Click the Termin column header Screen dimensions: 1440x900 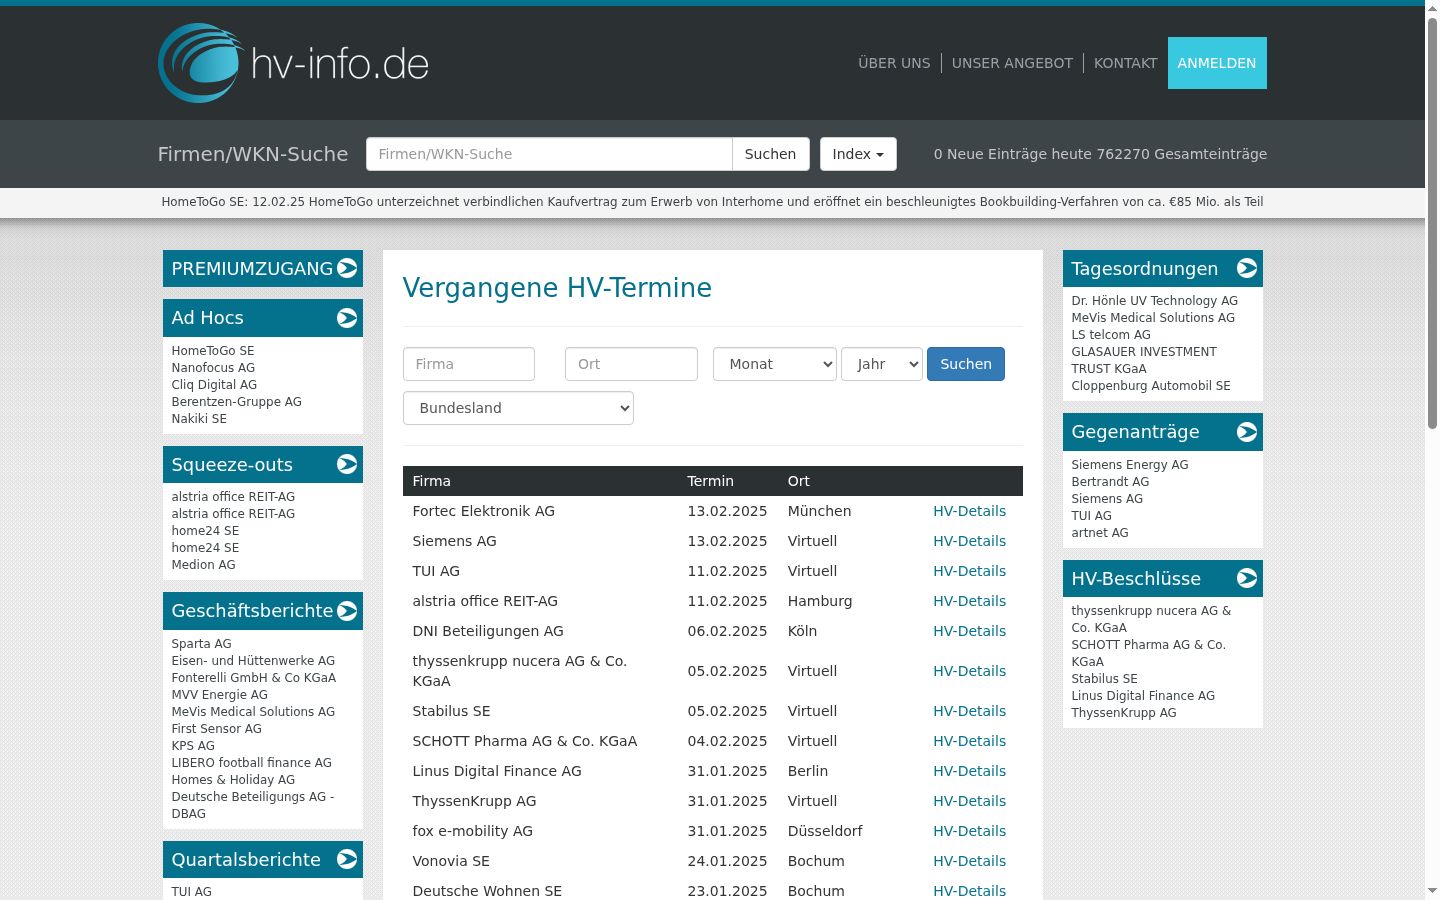[x=710, y=481]
